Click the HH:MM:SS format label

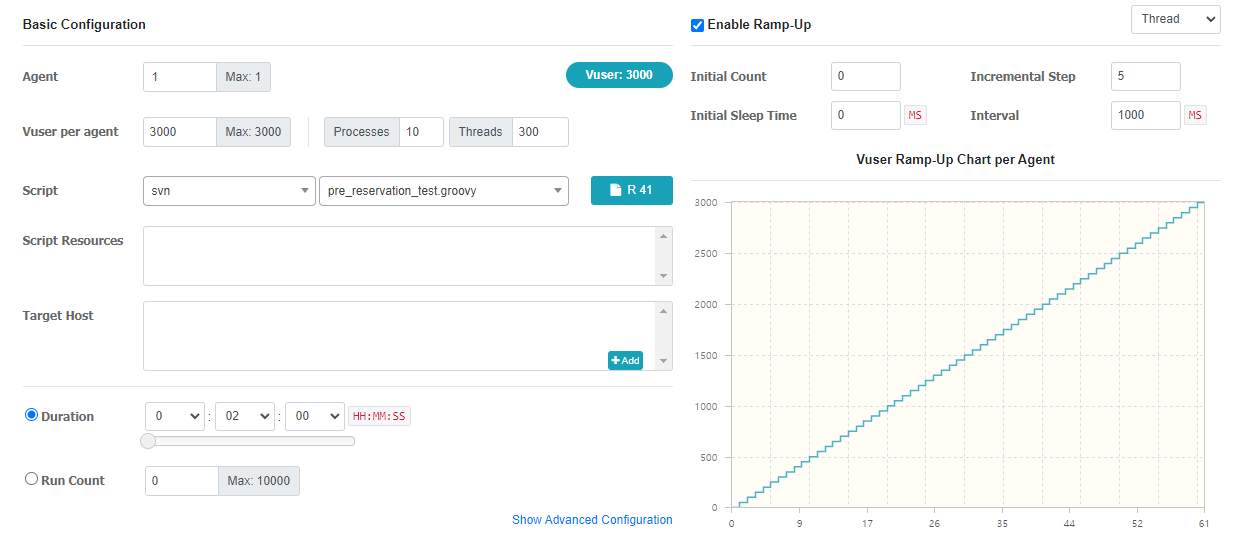(379, 416)
